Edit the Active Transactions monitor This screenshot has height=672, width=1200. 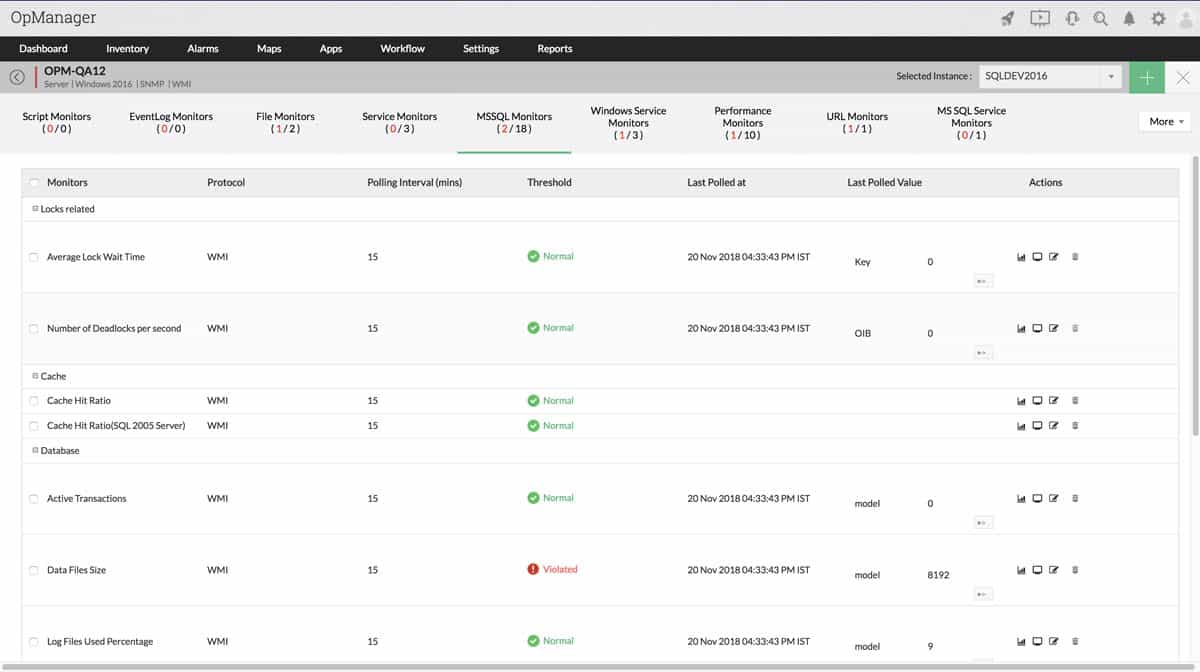pos(1053,498)
